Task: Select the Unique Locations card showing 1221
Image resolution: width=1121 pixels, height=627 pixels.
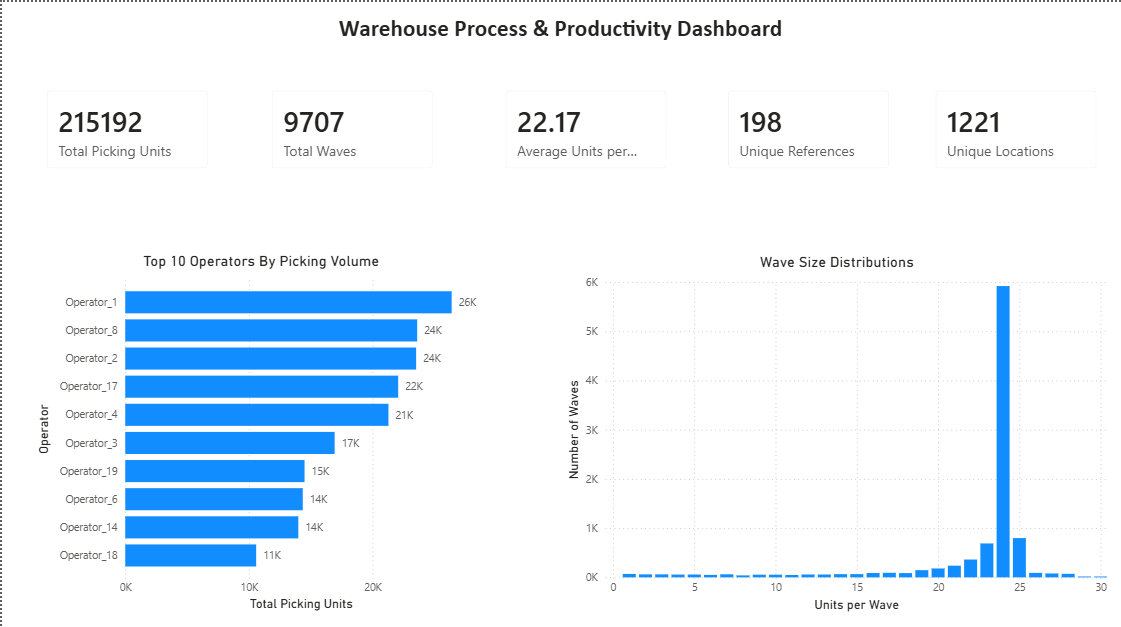Action: [1015, 129]
